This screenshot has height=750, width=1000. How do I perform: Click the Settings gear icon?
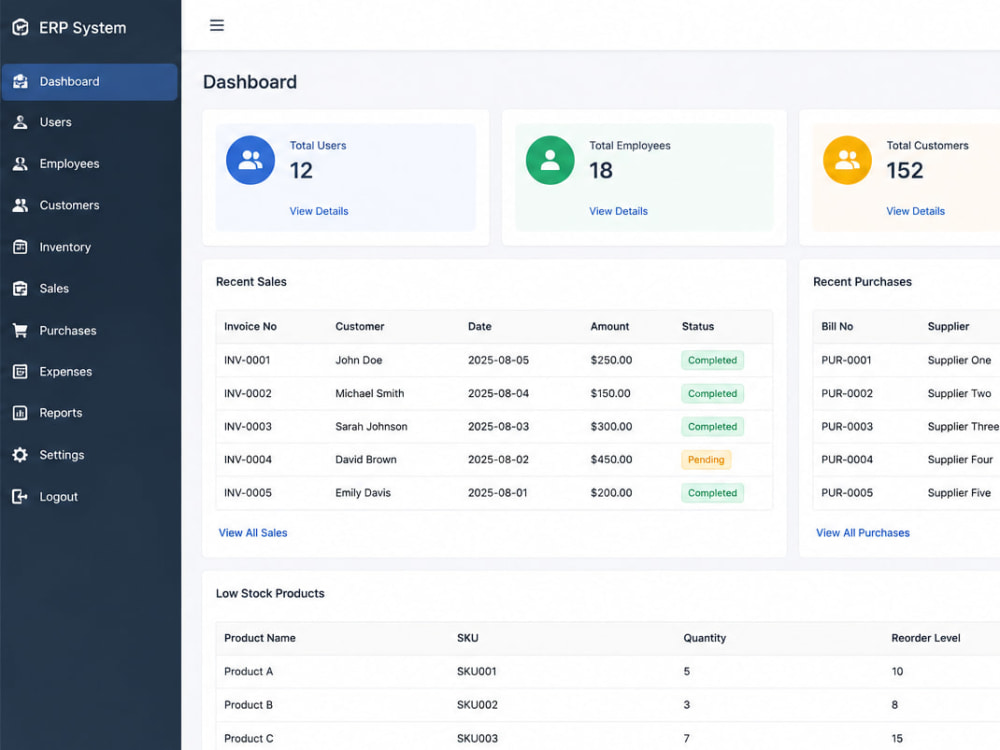[20, 455]
